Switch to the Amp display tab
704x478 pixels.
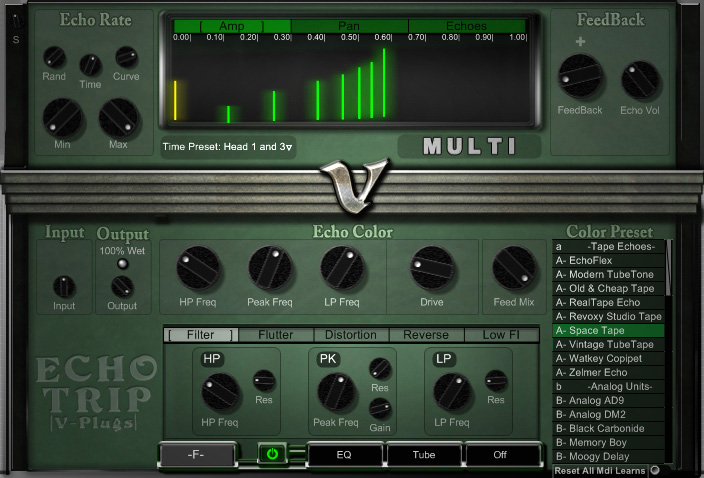[x=232, y=26]
